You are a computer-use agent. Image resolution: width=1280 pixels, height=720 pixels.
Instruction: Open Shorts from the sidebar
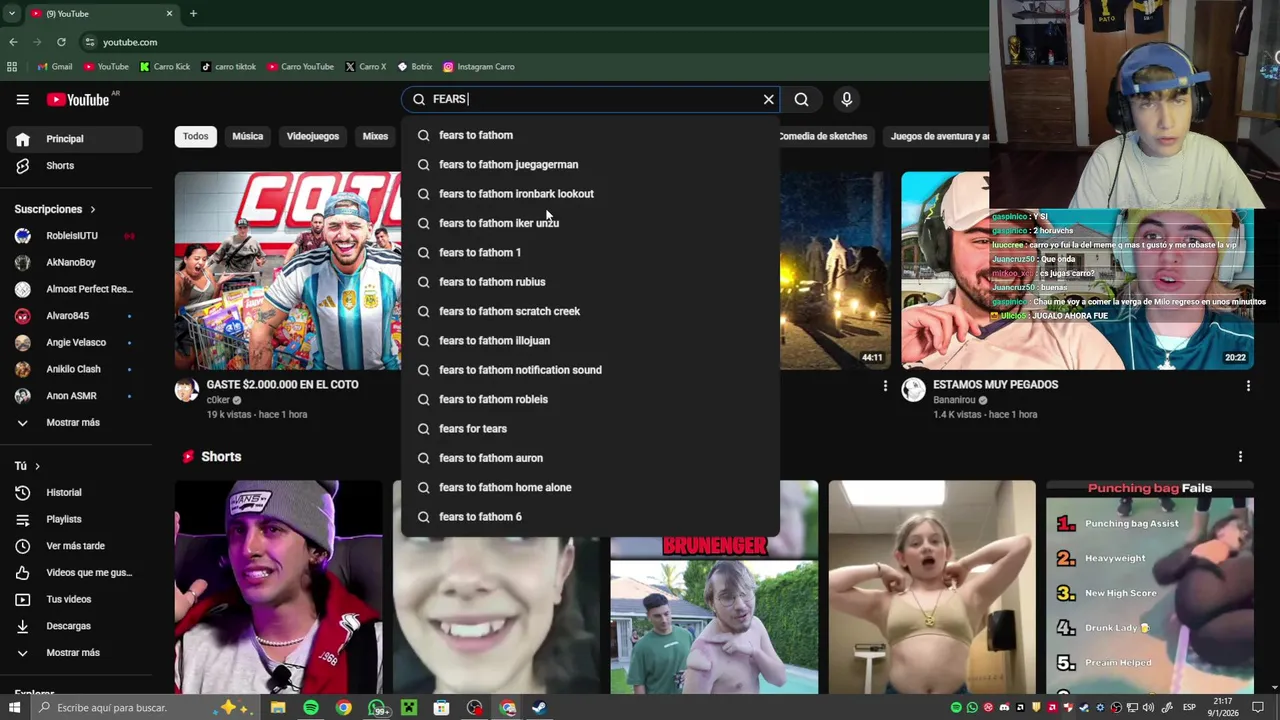[x=75, y=166]
